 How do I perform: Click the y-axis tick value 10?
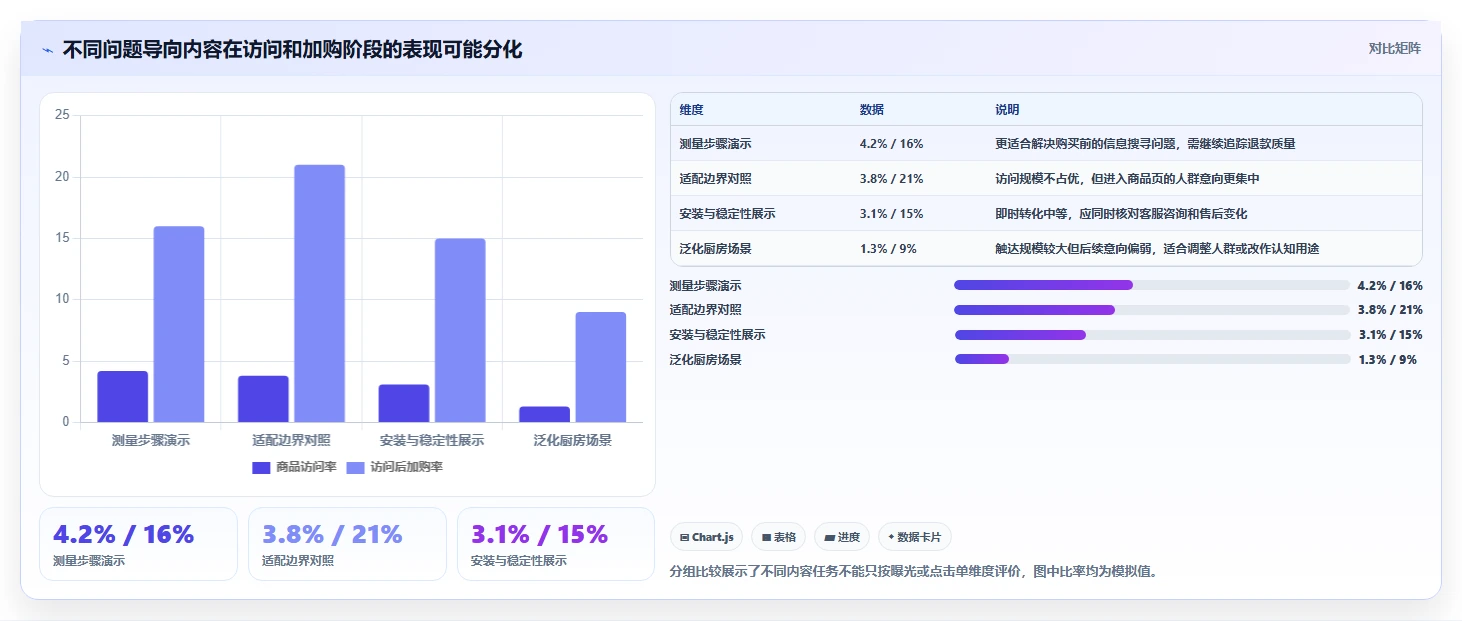coord(62,299)
